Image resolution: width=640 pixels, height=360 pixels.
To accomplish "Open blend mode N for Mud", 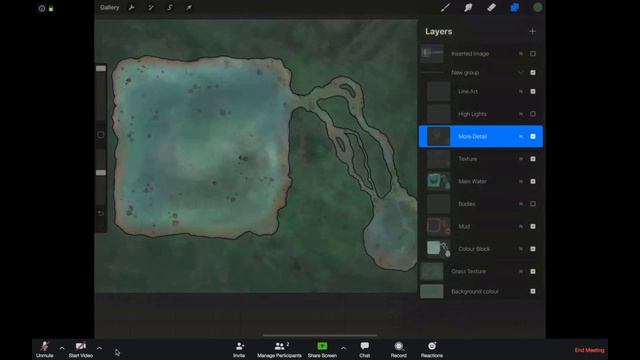I will pyautogui.click(x=520, y=226).
